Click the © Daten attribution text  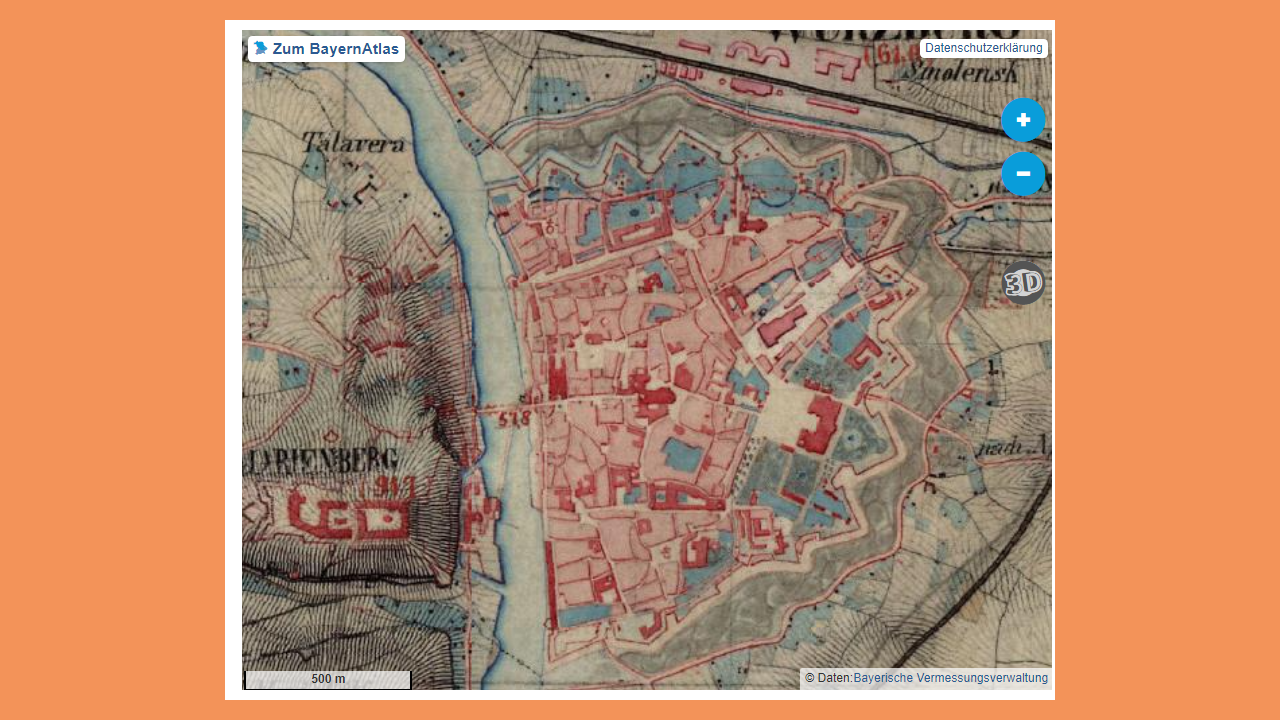[x=827, y=678]
